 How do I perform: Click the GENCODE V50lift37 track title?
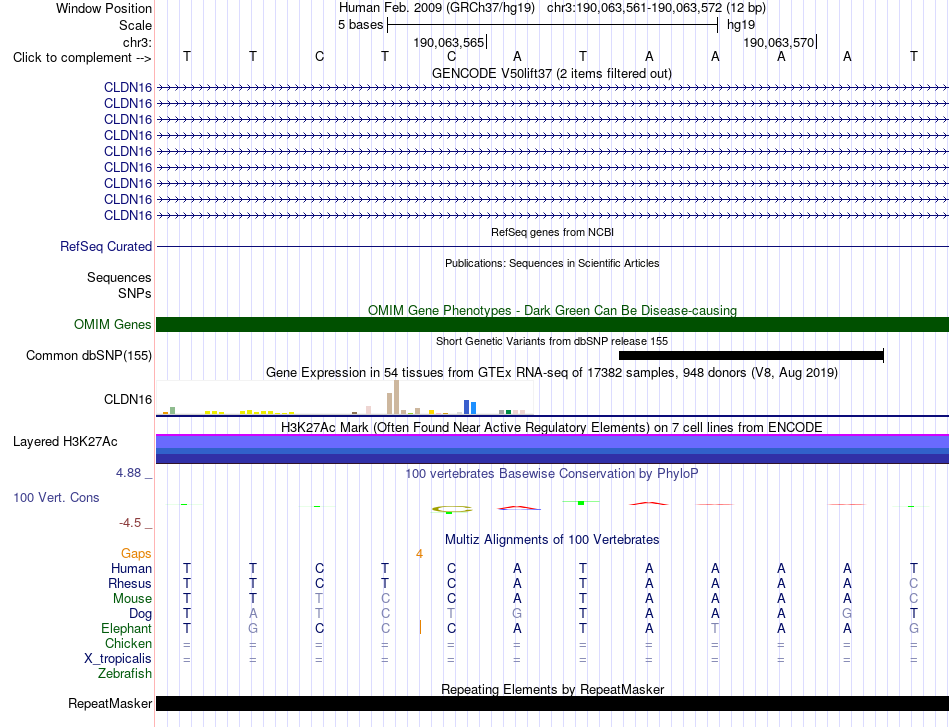[x=552, y=73]
